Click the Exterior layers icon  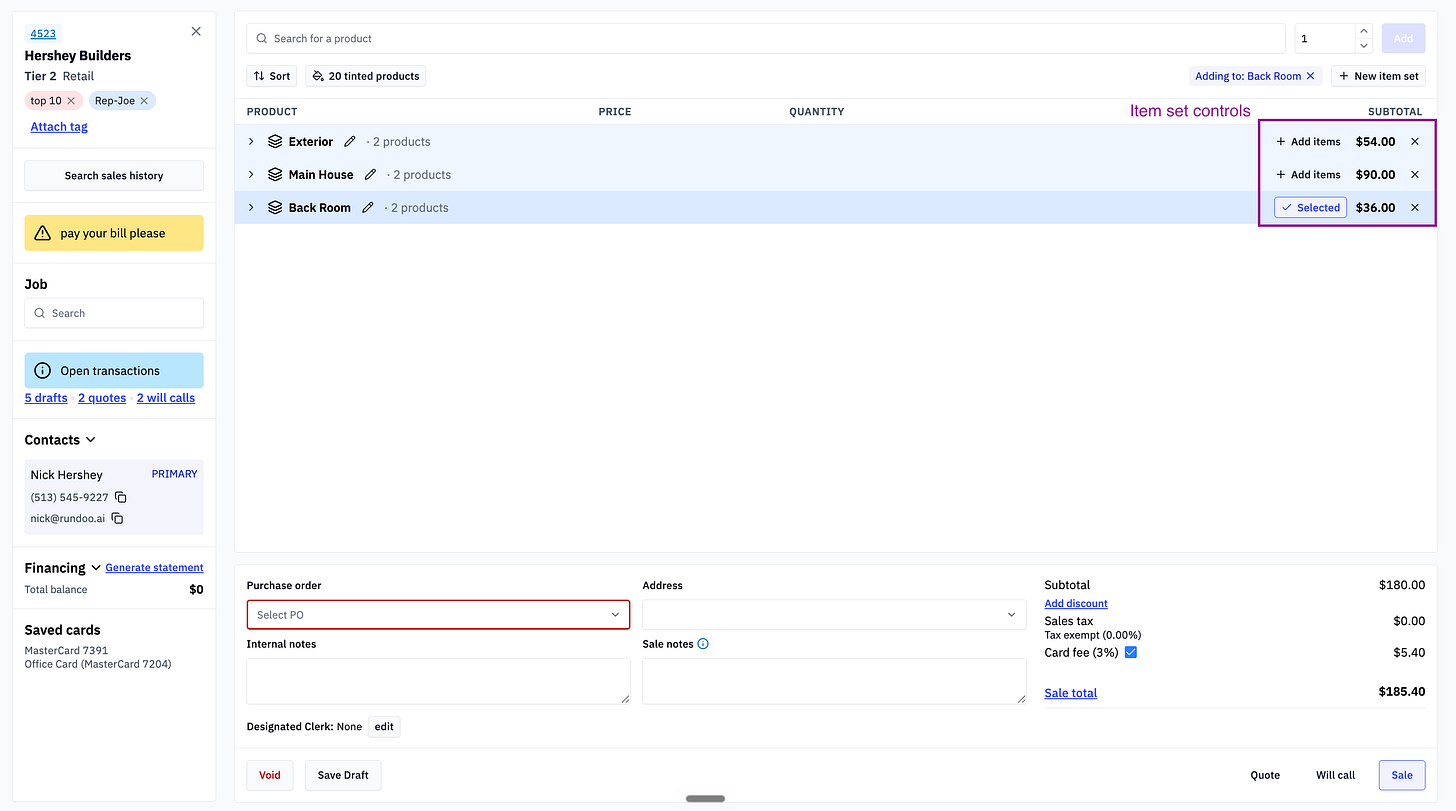pyautogui.click(x=275, y=142)
